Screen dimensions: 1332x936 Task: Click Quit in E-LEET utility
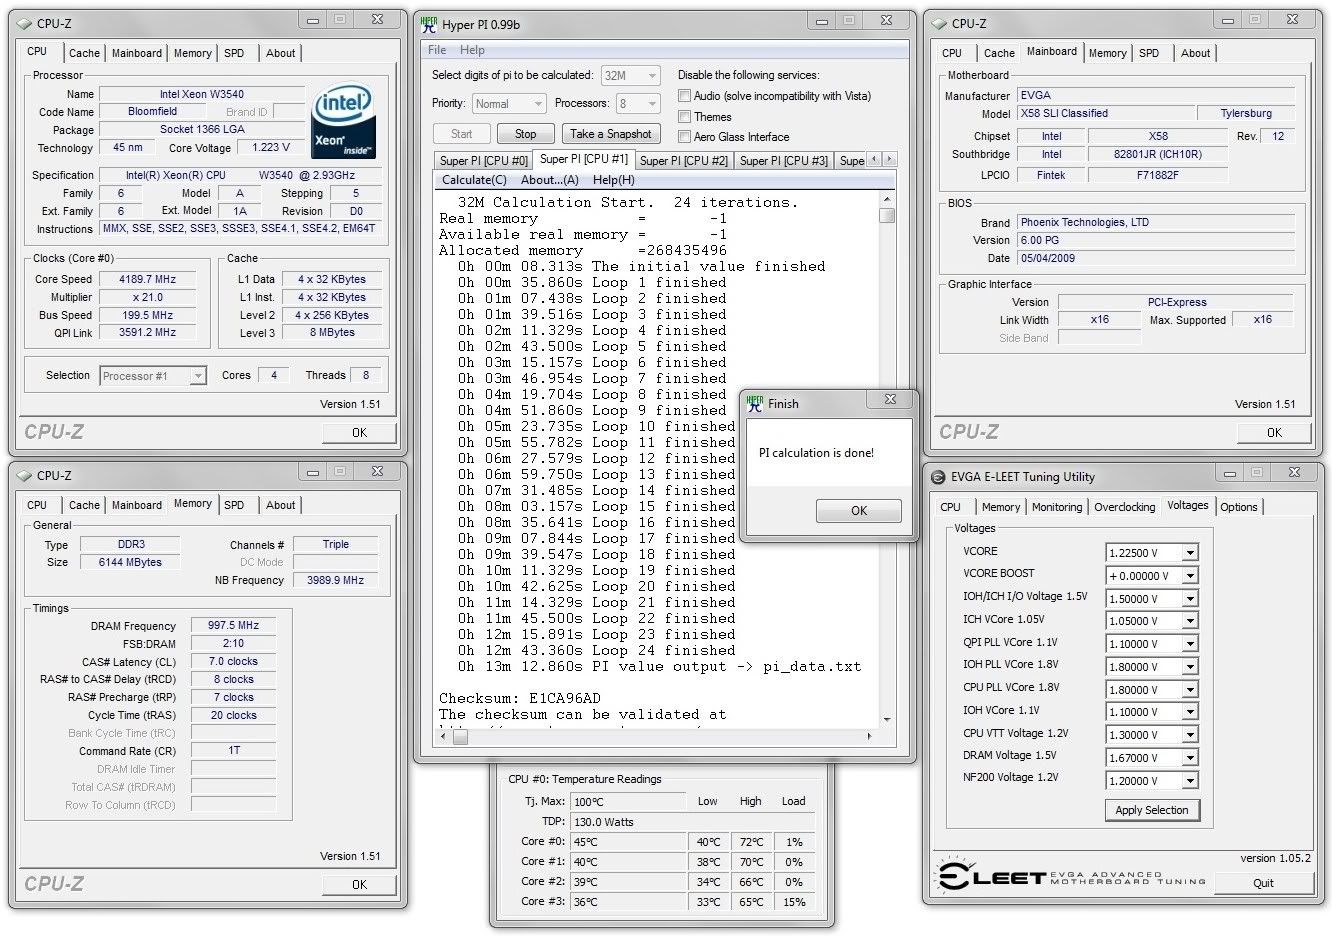pyautogui.click(x=1263, y=883)
